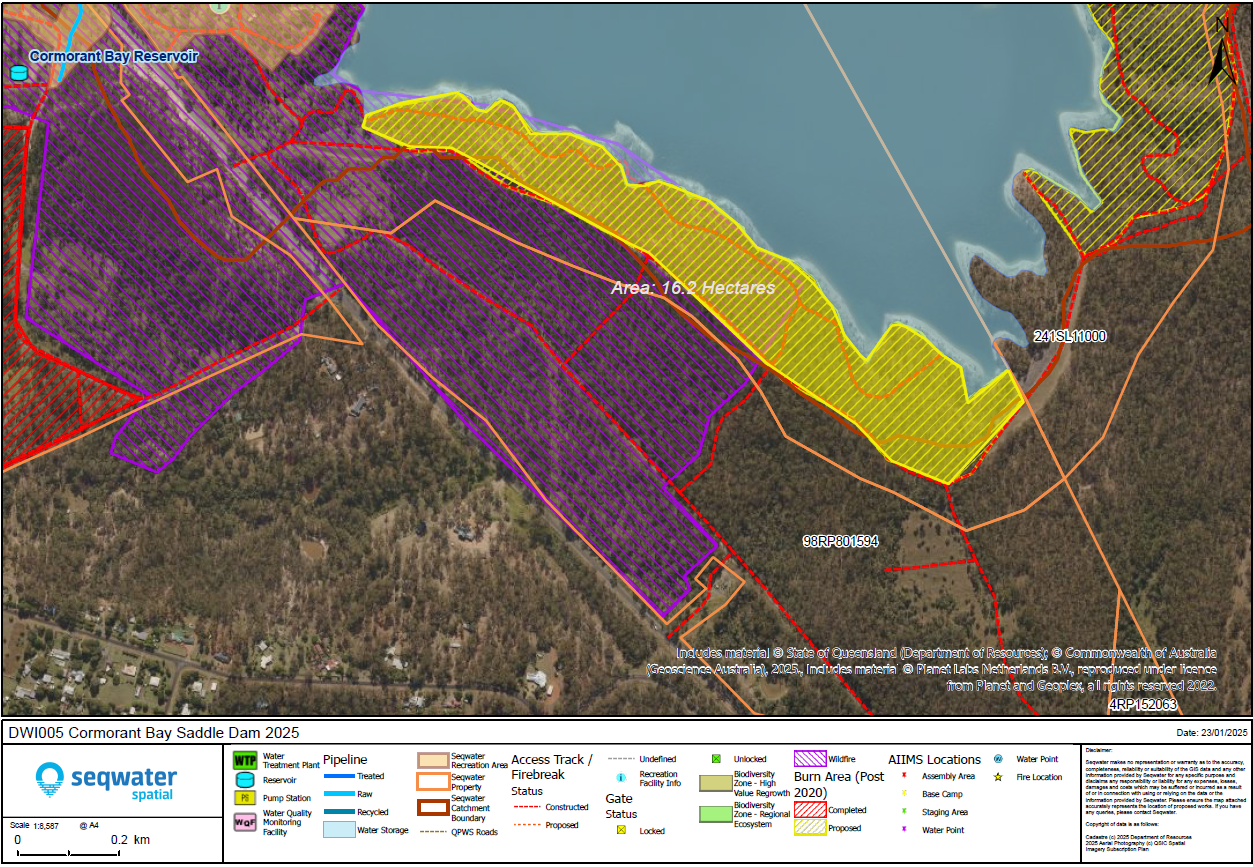Viewport: 1253px width, 867px height.
Task: Click the Pump Station legend icon
Action: [245, 798]
